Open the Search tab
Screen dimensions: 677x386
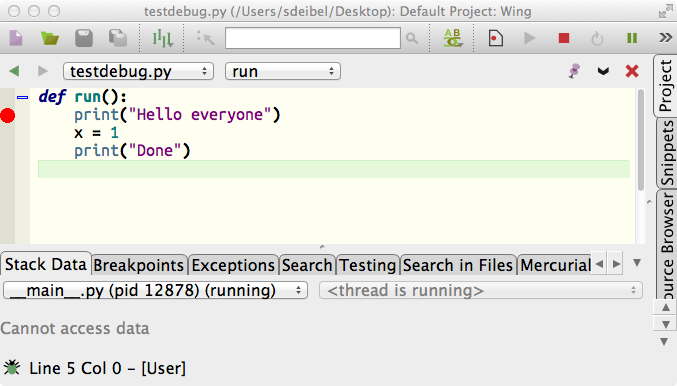pyautogui.click(x=307, y=265)
